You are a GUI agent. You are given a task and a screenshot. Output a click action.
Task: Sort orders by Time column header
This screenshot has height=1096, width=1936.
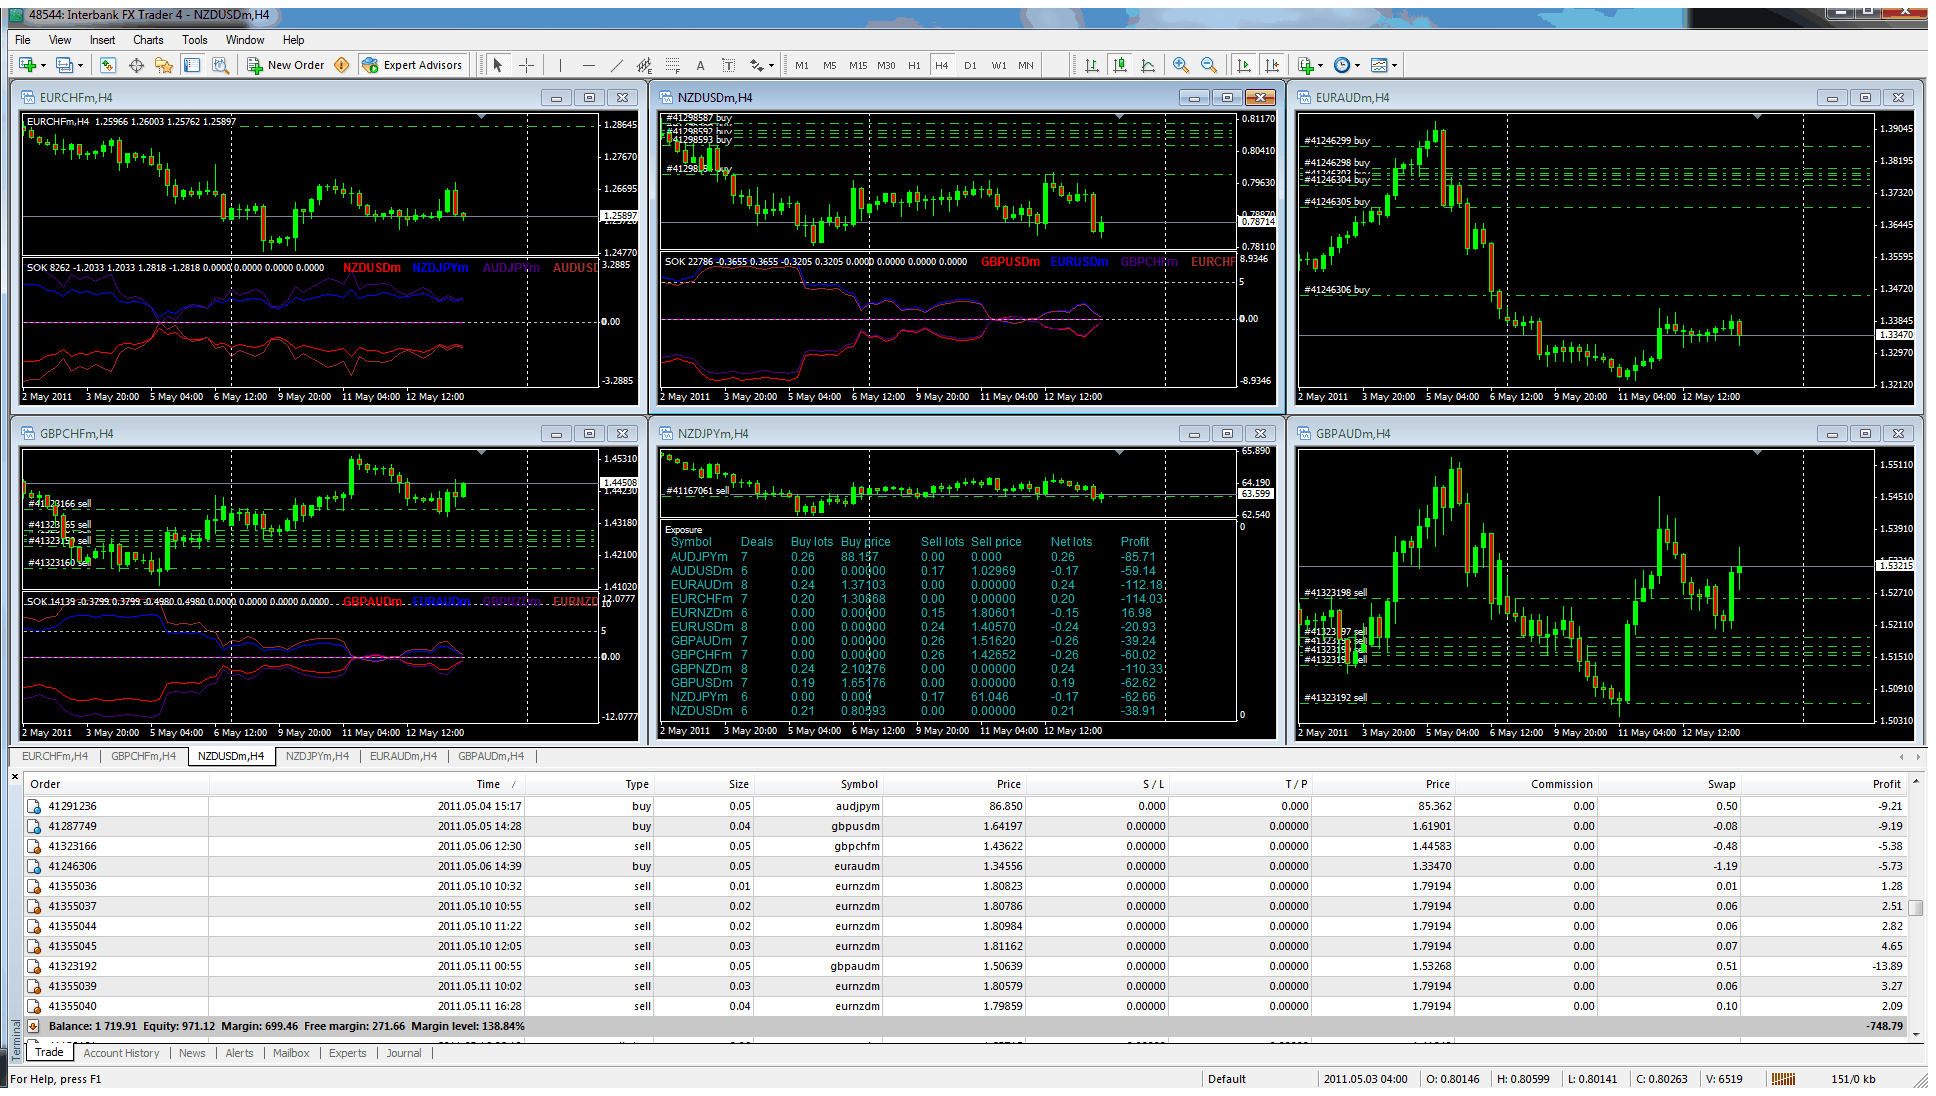coord(366,784)
